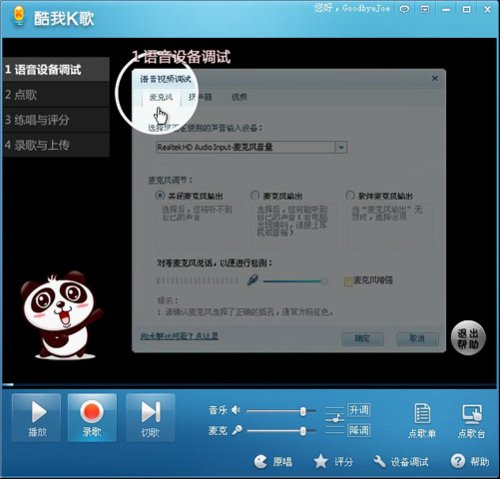Skip song with the 切歌 button
Viewport: 500px width, 479px height.
click(x=150, y=418)
